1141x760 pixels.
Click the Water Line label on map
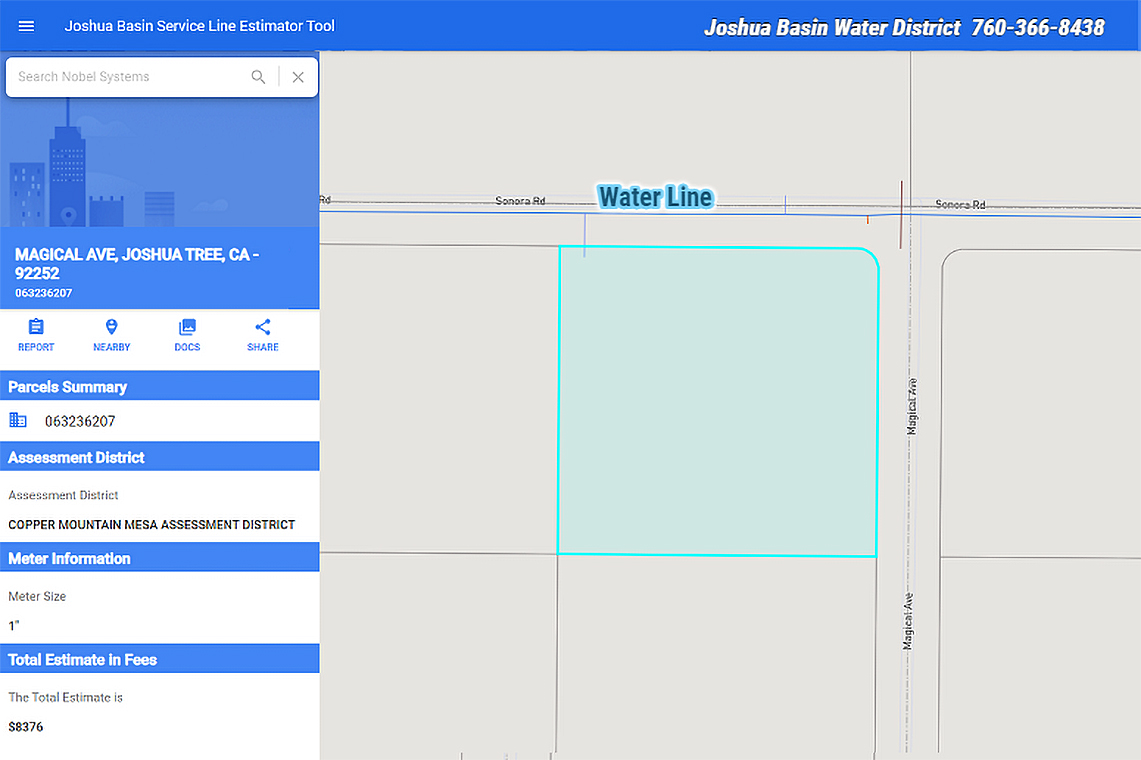tap(656, 197)
